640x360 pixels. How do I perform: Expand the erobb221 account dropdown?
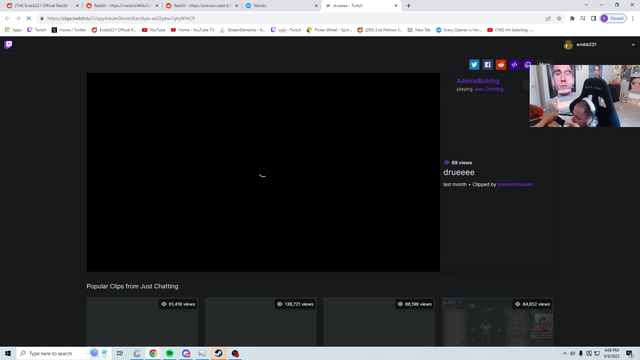click(633, 45)
